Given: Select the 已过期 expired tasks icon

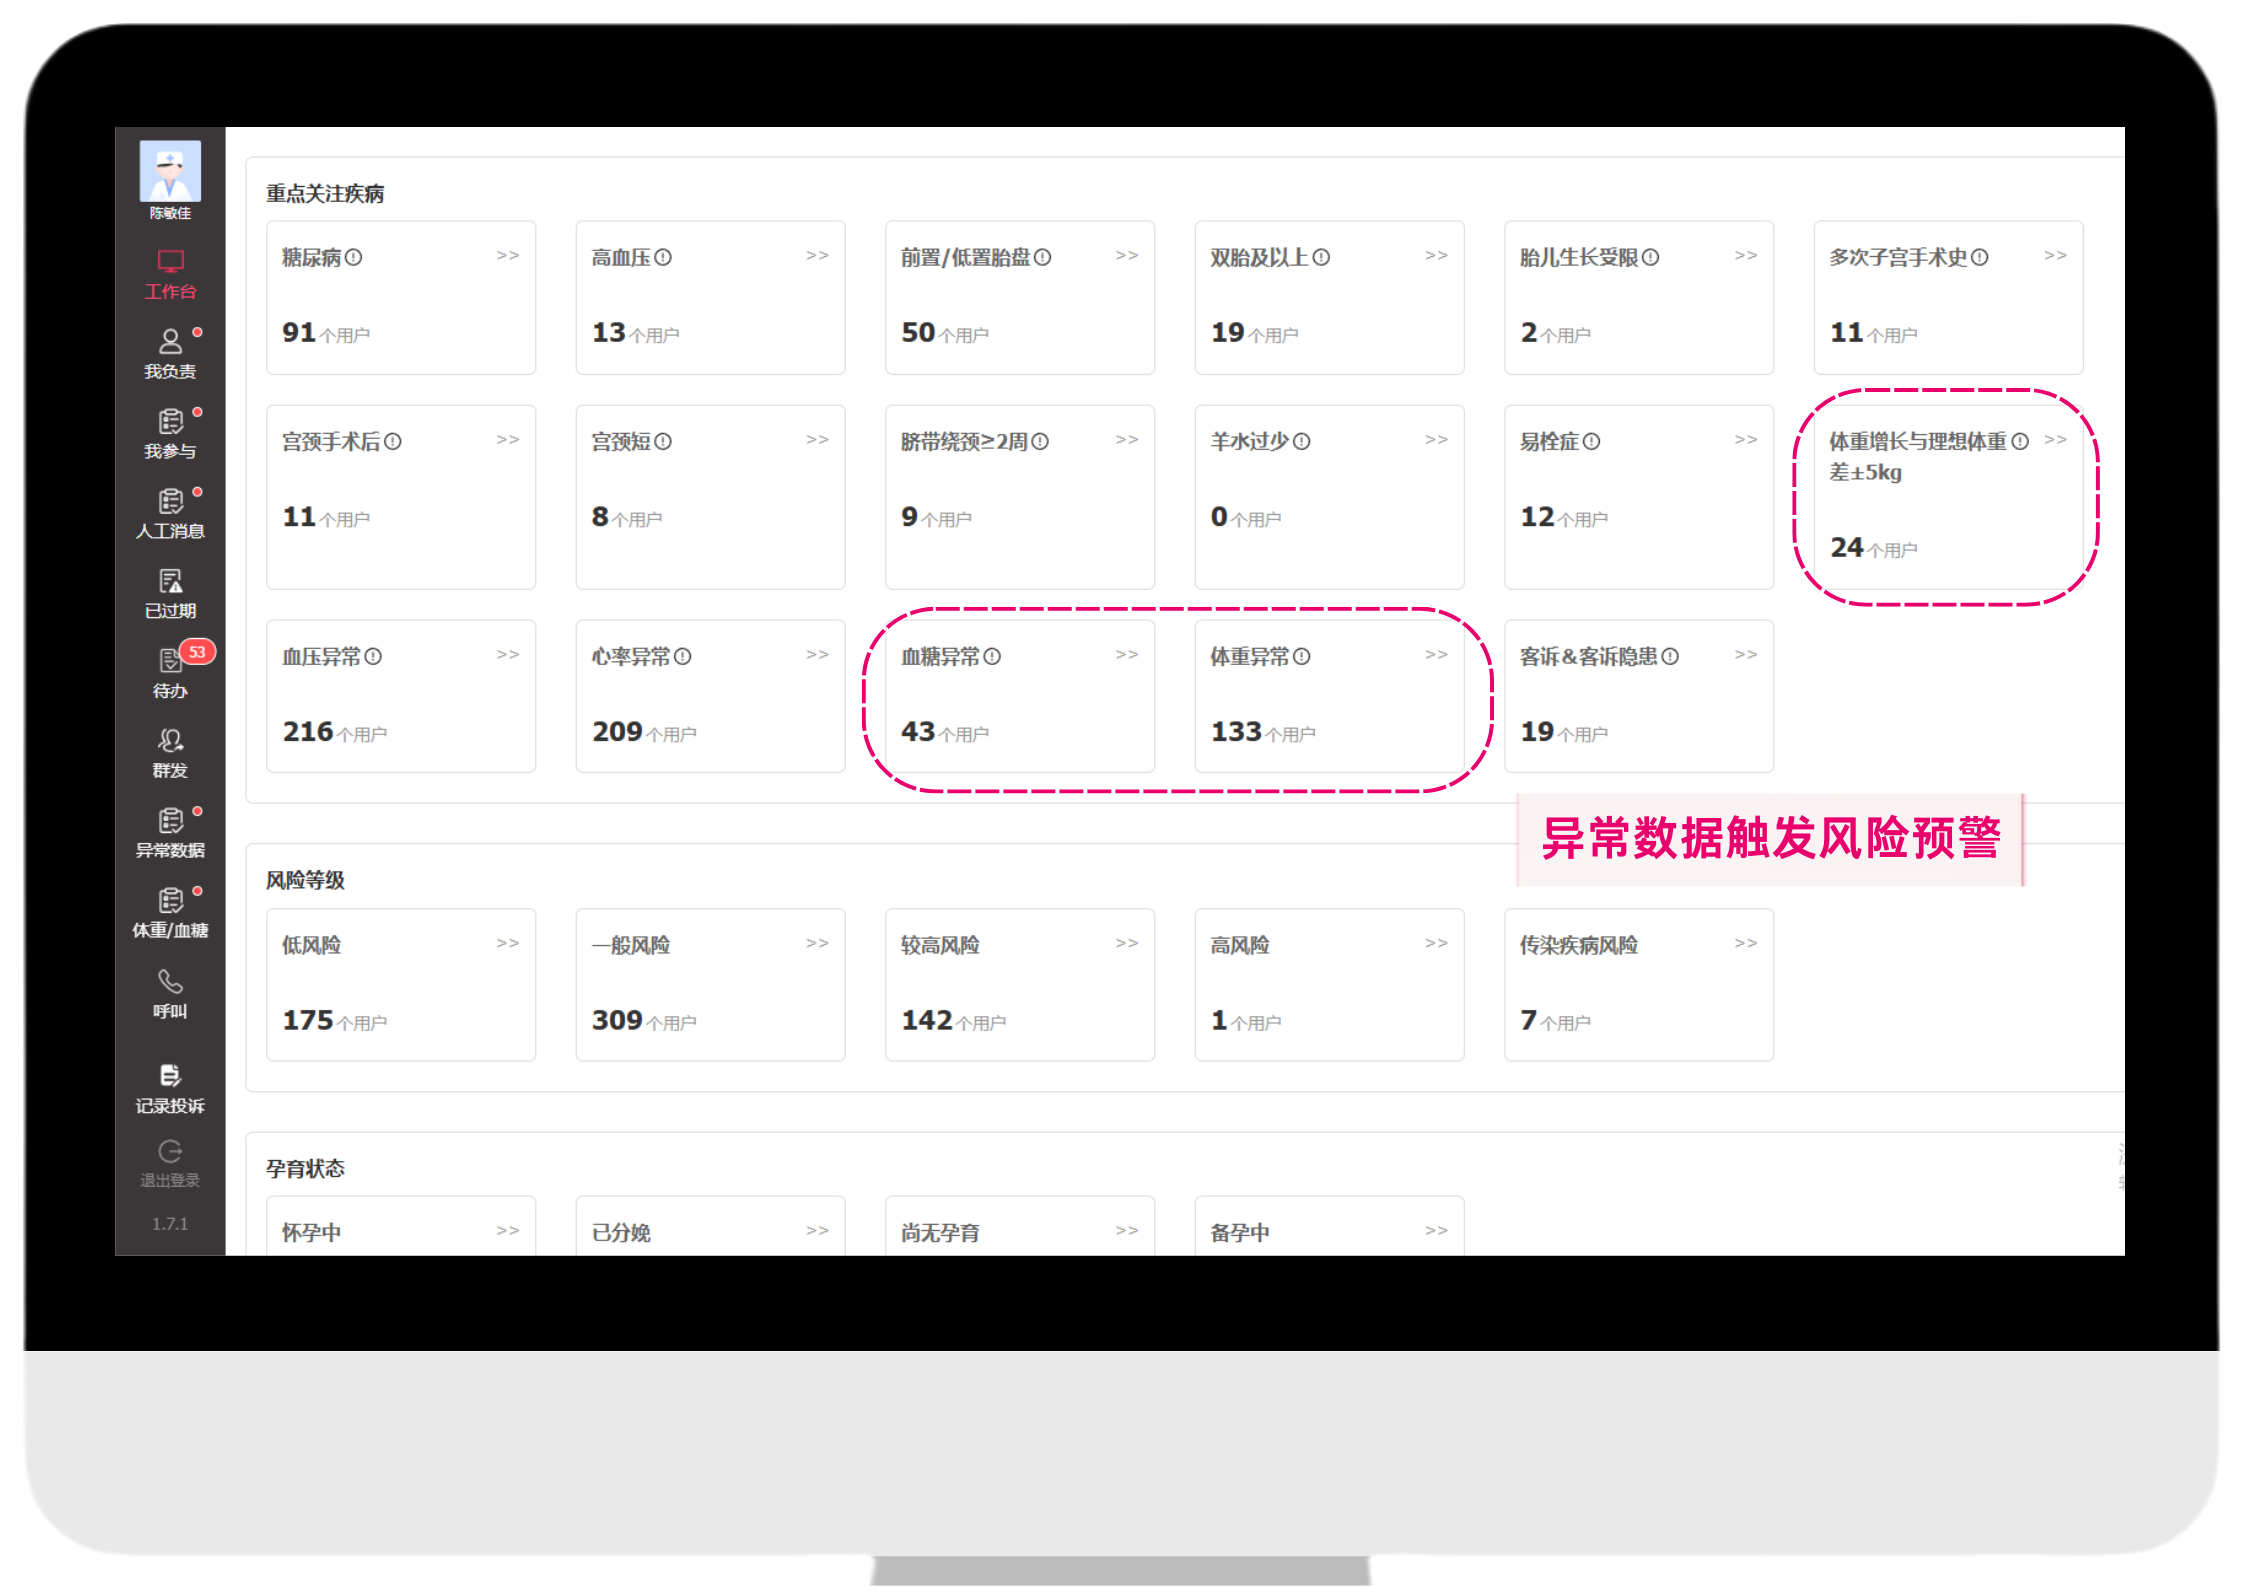Looking at the screenshot, I should pos(170,582).
